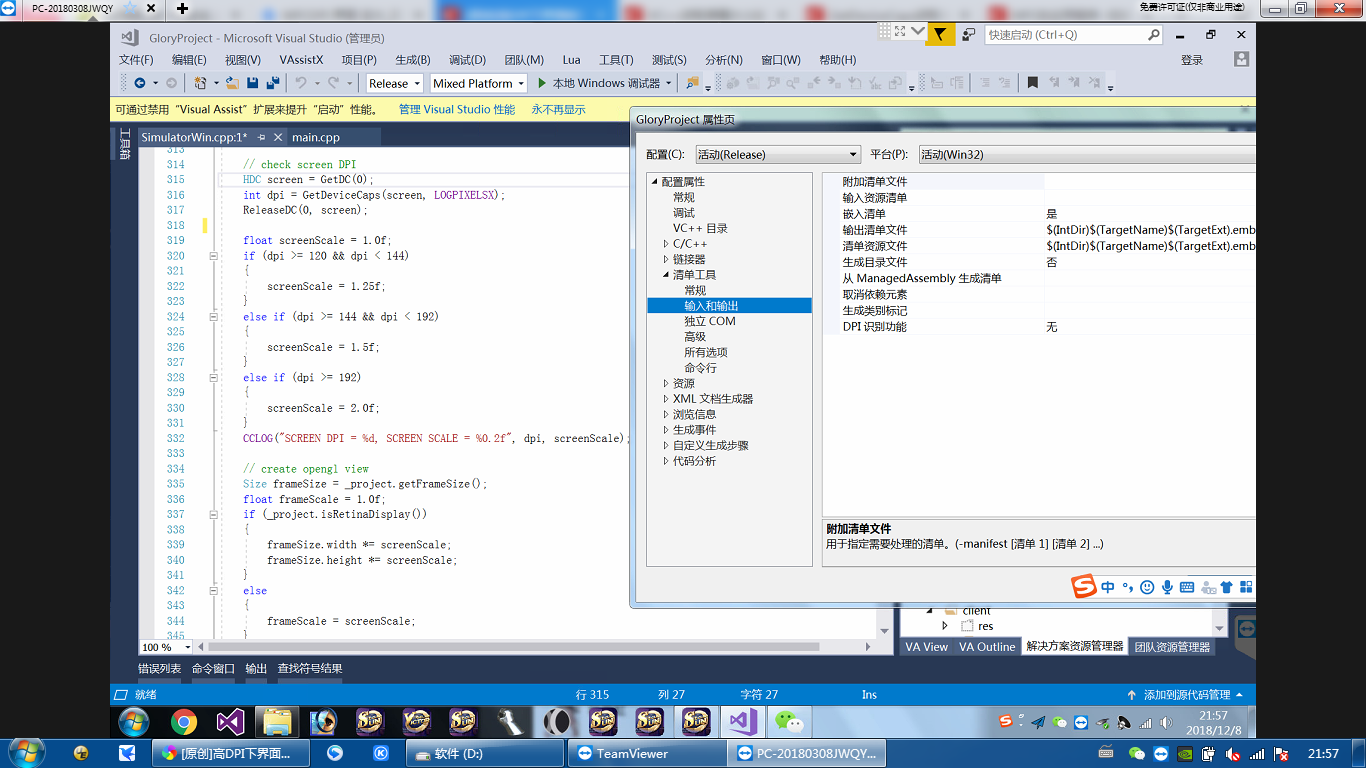This screenshot has height=768, width=1366.
Task: Click the navigate backward arrow in toolbar
Action: (x=140, y=83)
